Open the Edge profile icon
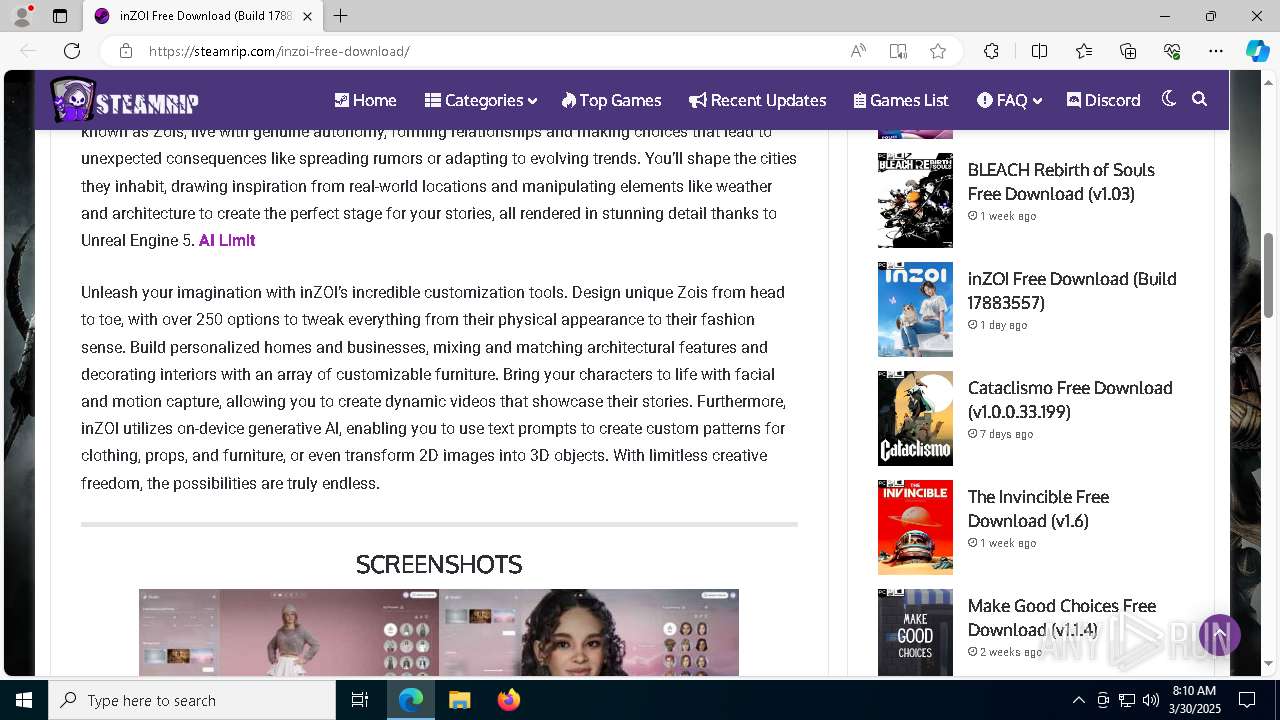Screen dimensions: 1280x720 pyautogui.click(x=22, y=16)
